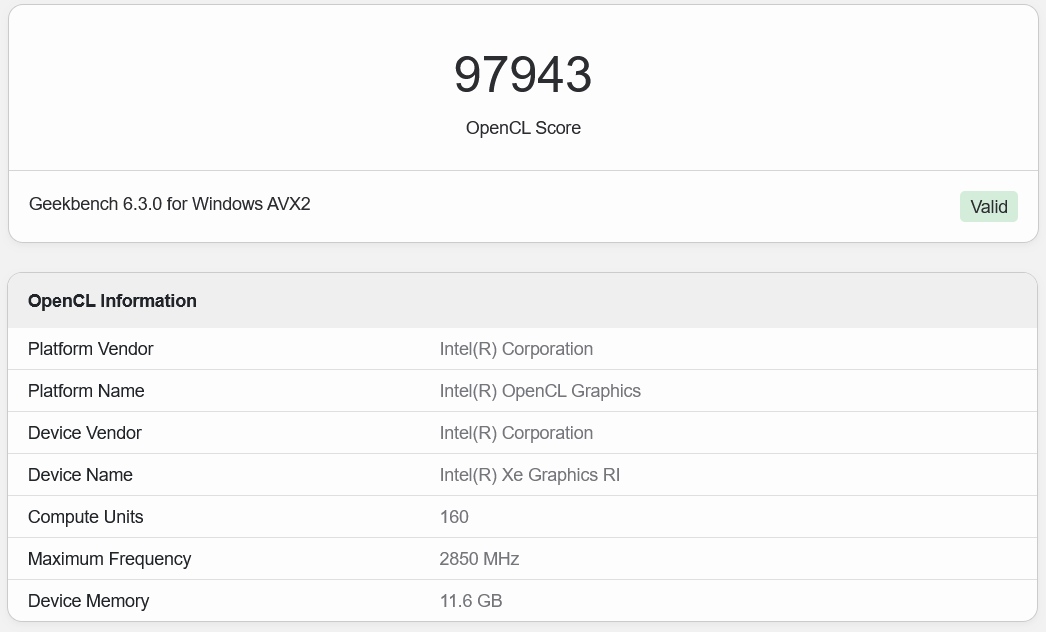
Task: Select the OpenCL Score value 97943
Action: click(x=523, y=73)
